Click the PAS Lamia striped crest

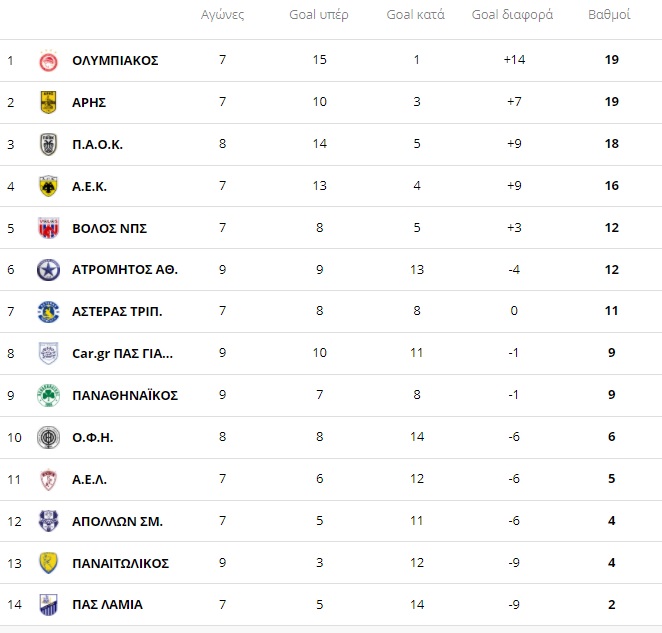click(x=49, y=605)
